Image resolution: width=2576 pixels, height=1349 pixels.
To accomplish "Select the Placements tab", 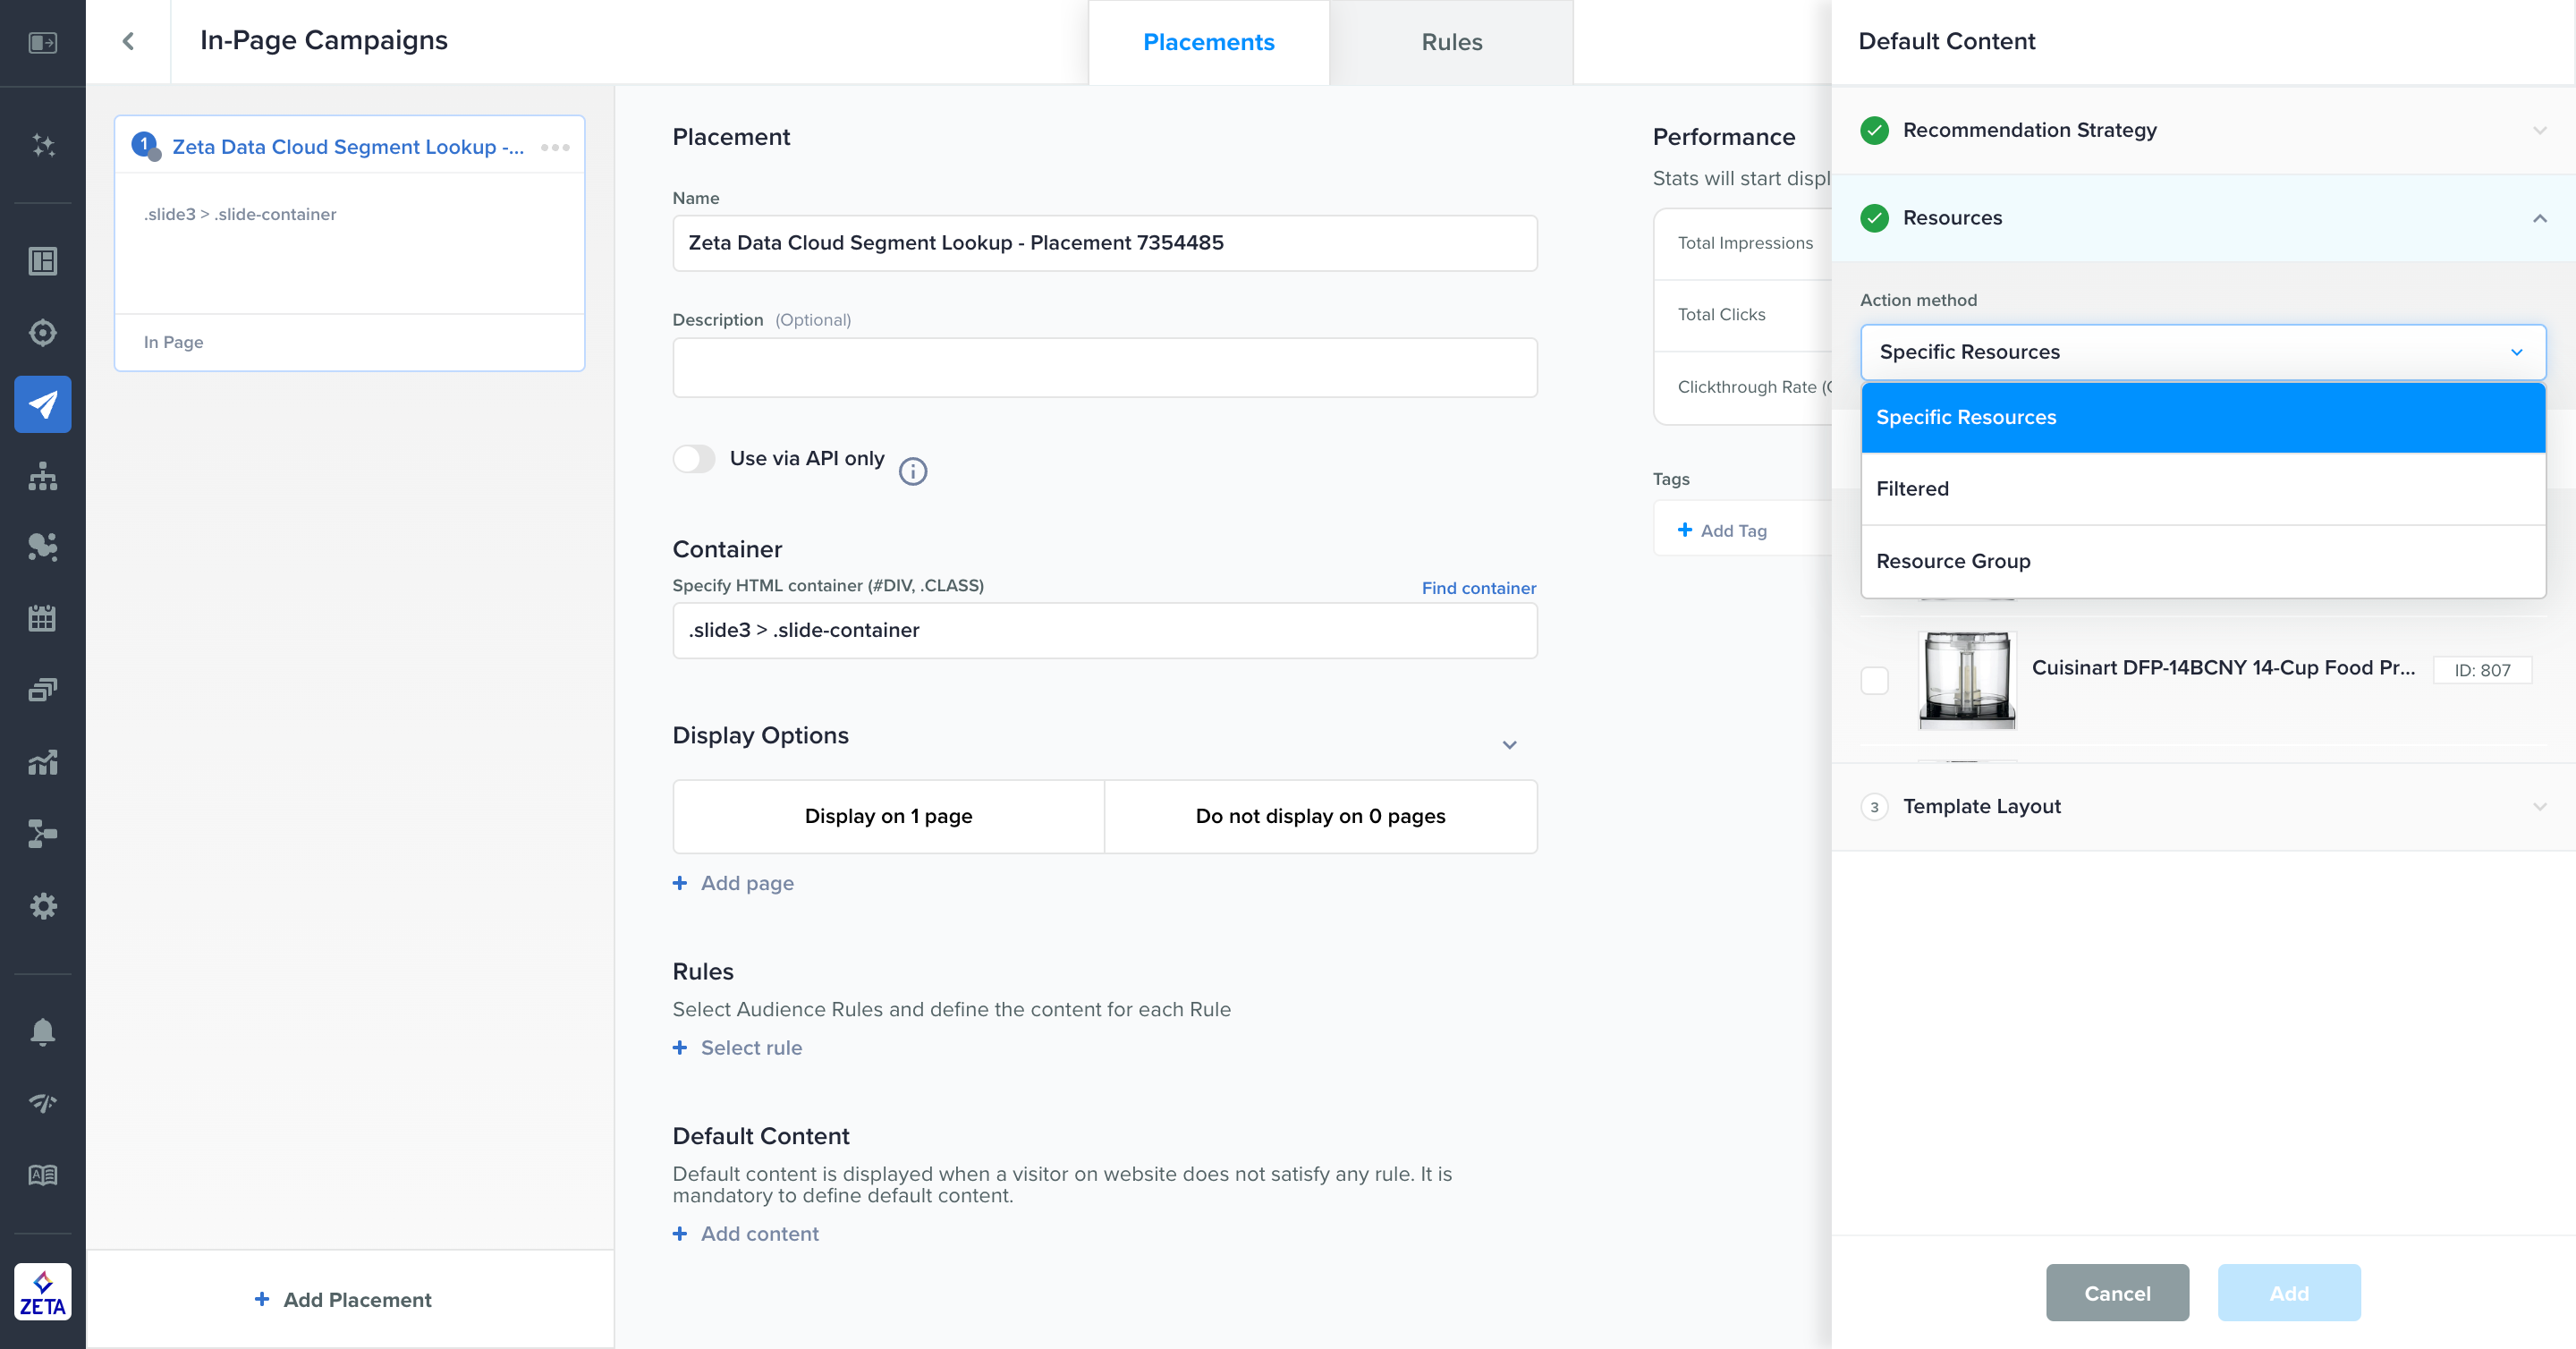I will click(x=1208, y=42).
